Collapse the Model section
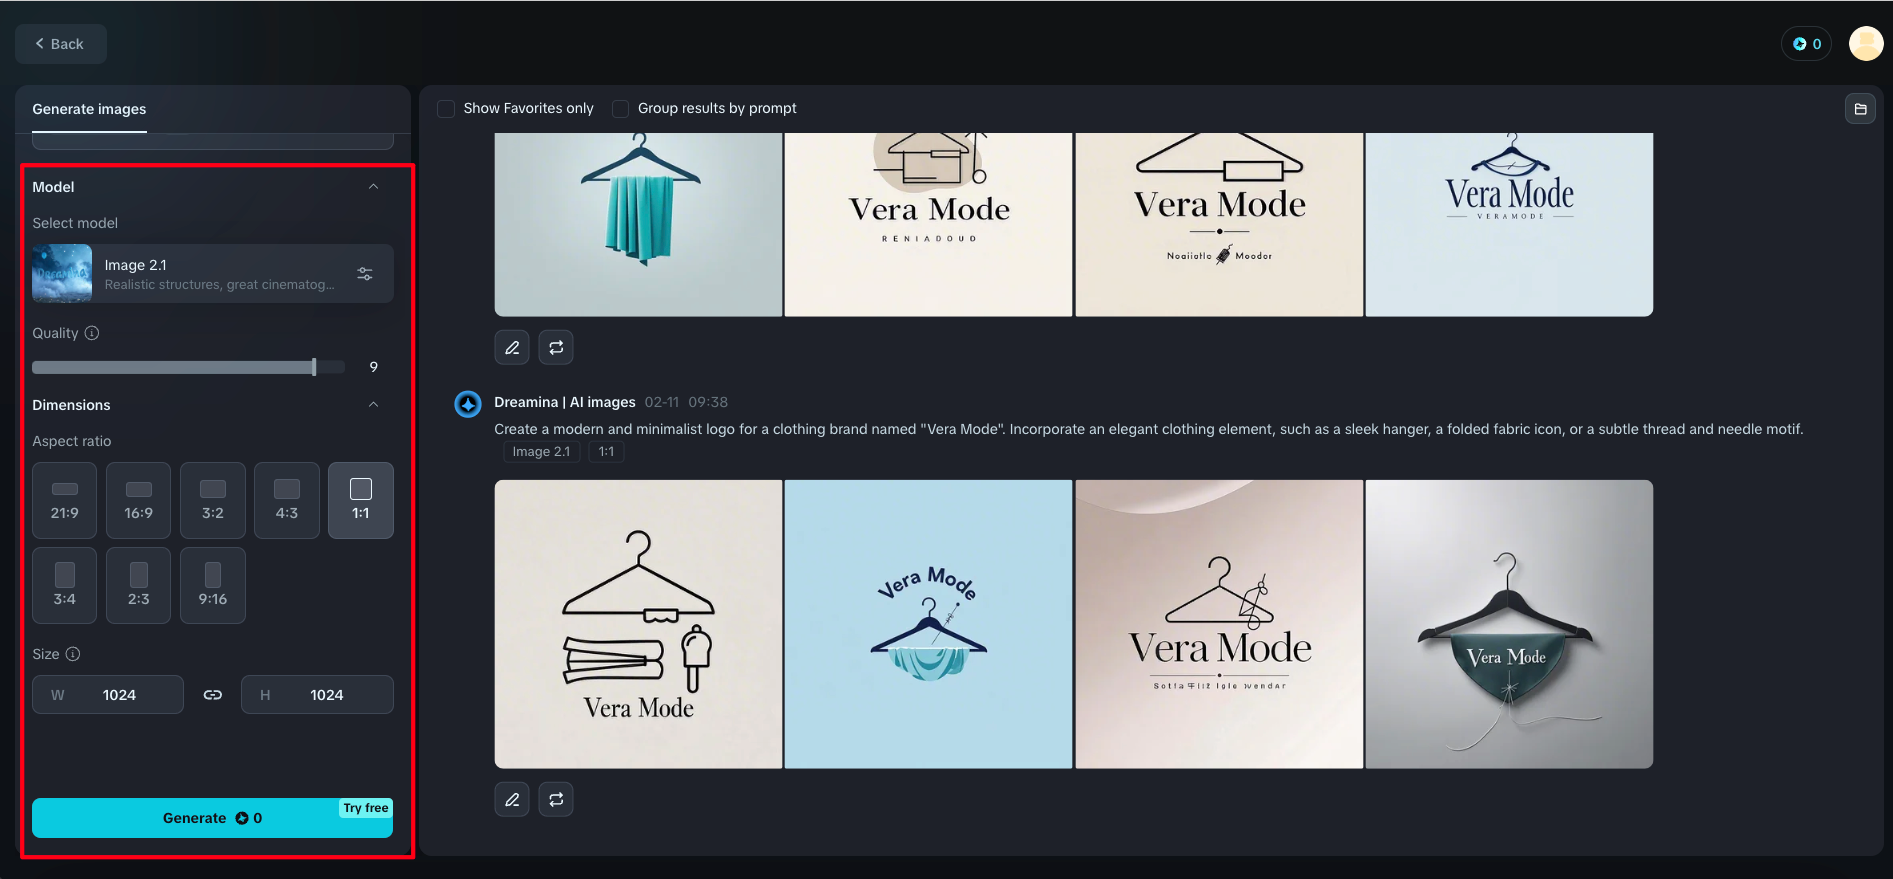The height and width of the screenshot is (879, 1893). pos(373,187)
